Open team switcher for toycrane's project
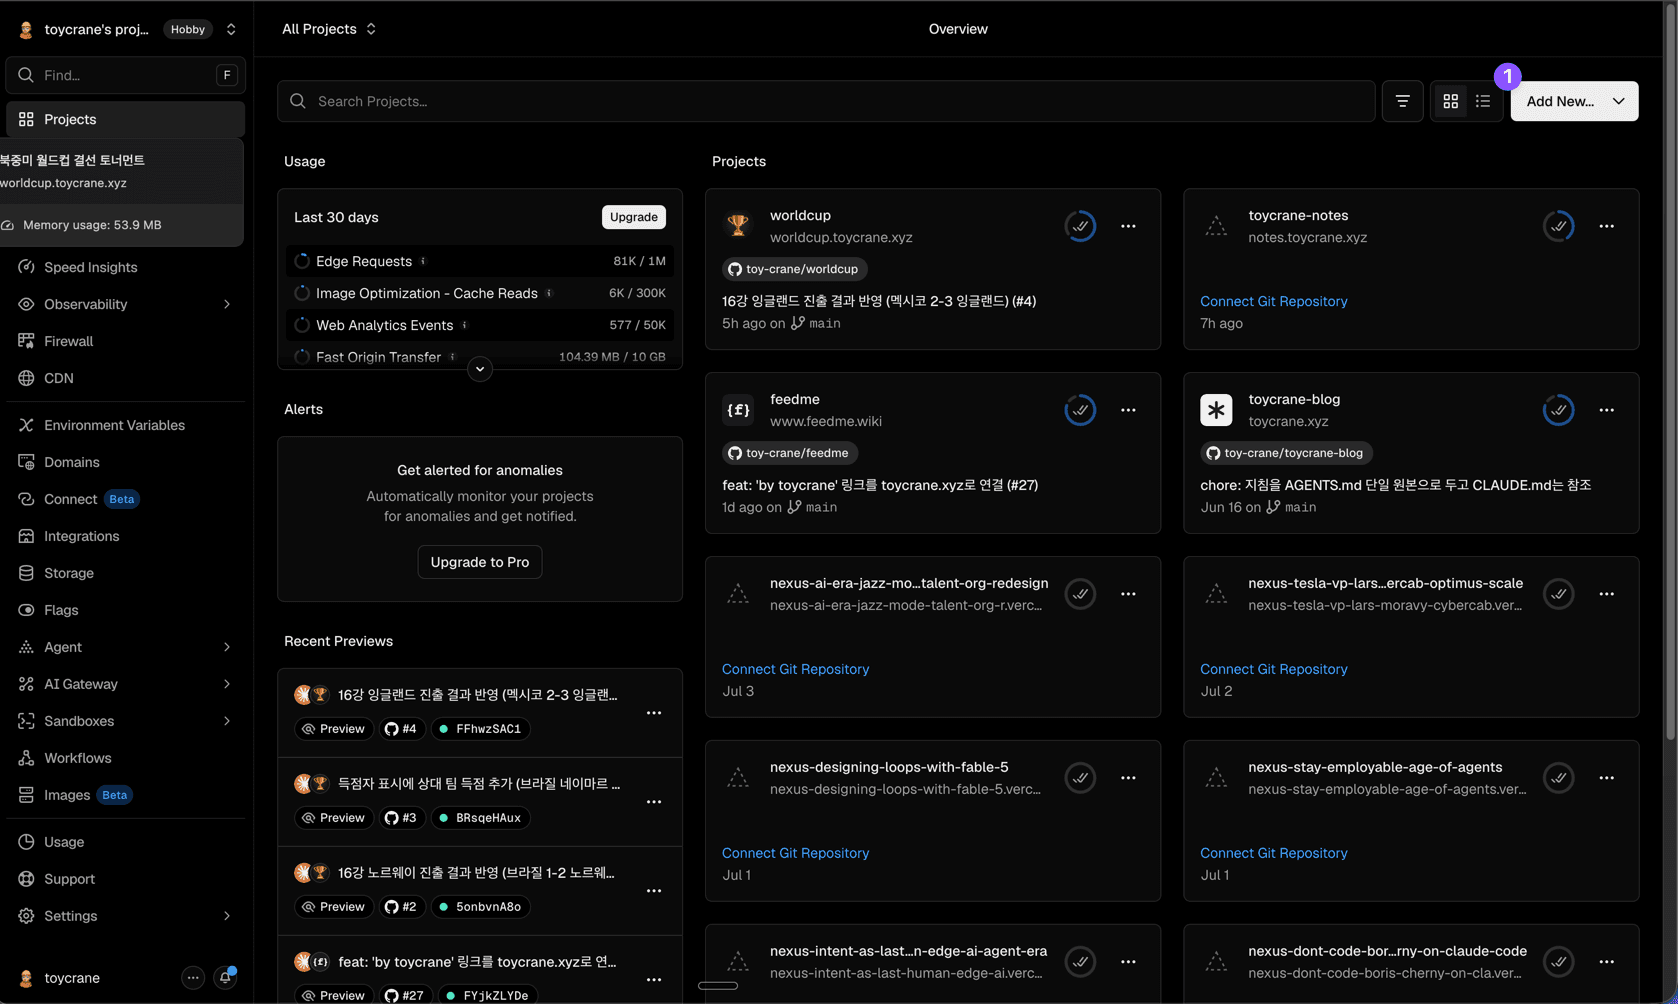The height and width of the screenshot is (1004, 1678). [x=231, y=29]
